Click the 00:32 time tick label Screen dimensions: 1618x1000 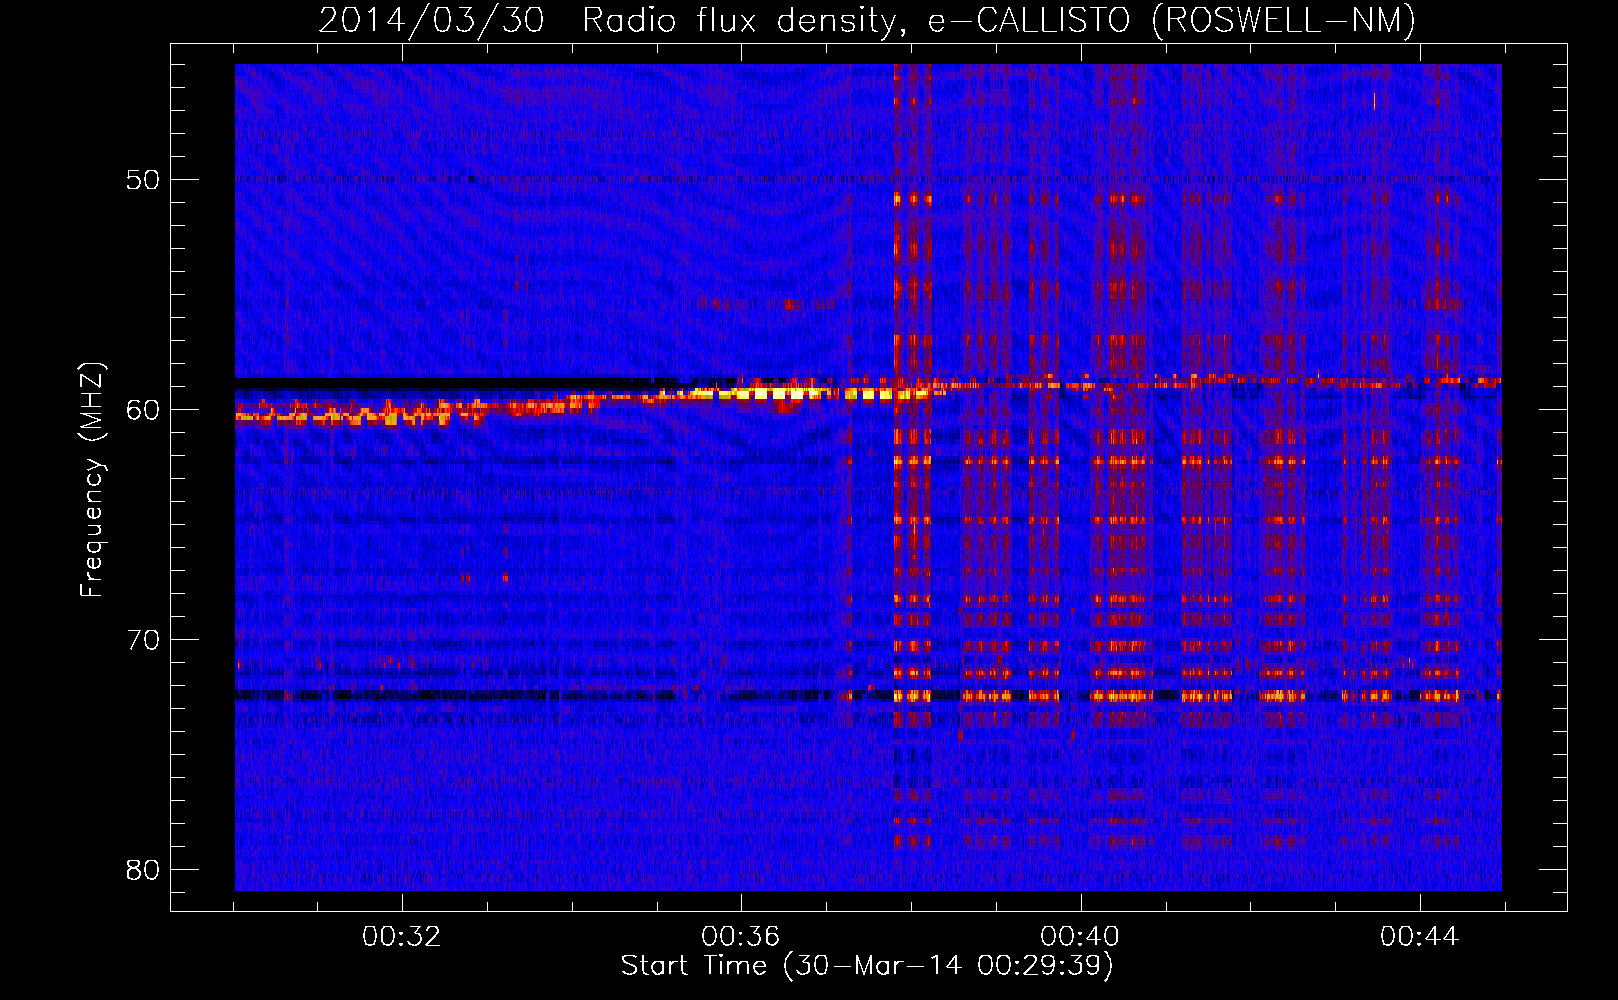[402, 937]
